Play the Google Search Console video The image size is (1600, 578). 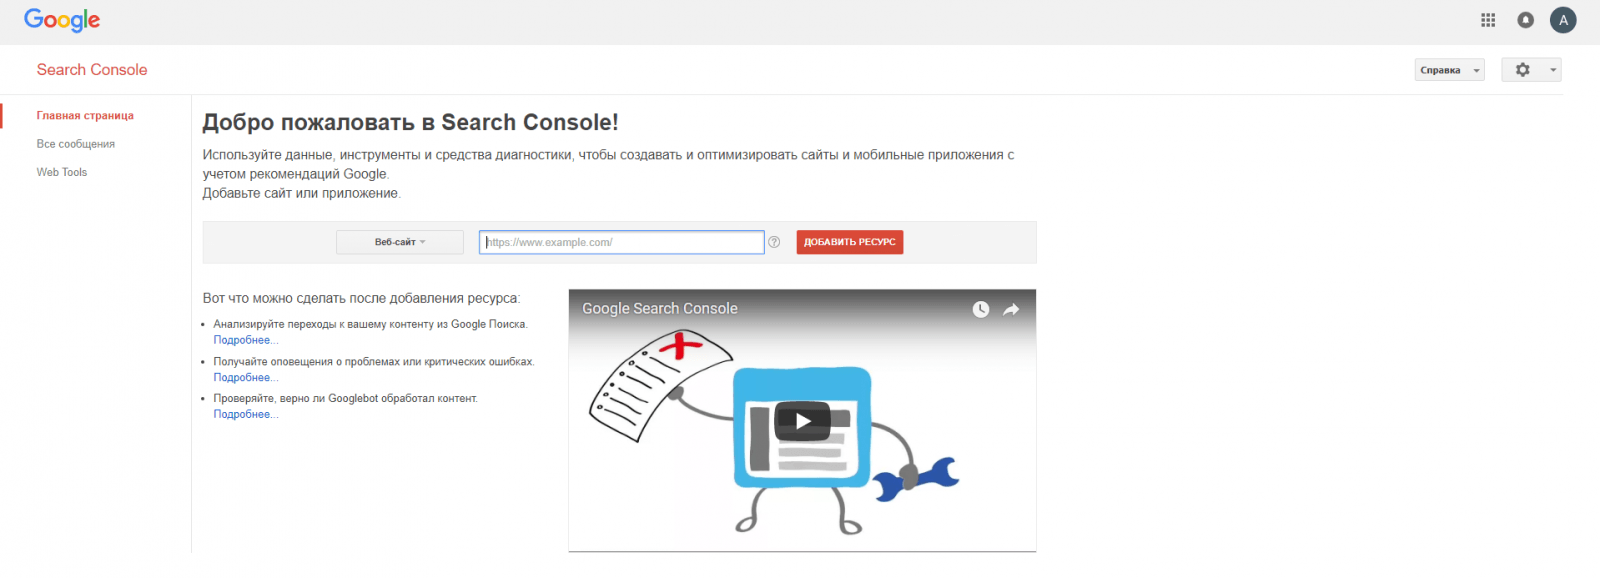pyautogui.click(x=802, y=421)
